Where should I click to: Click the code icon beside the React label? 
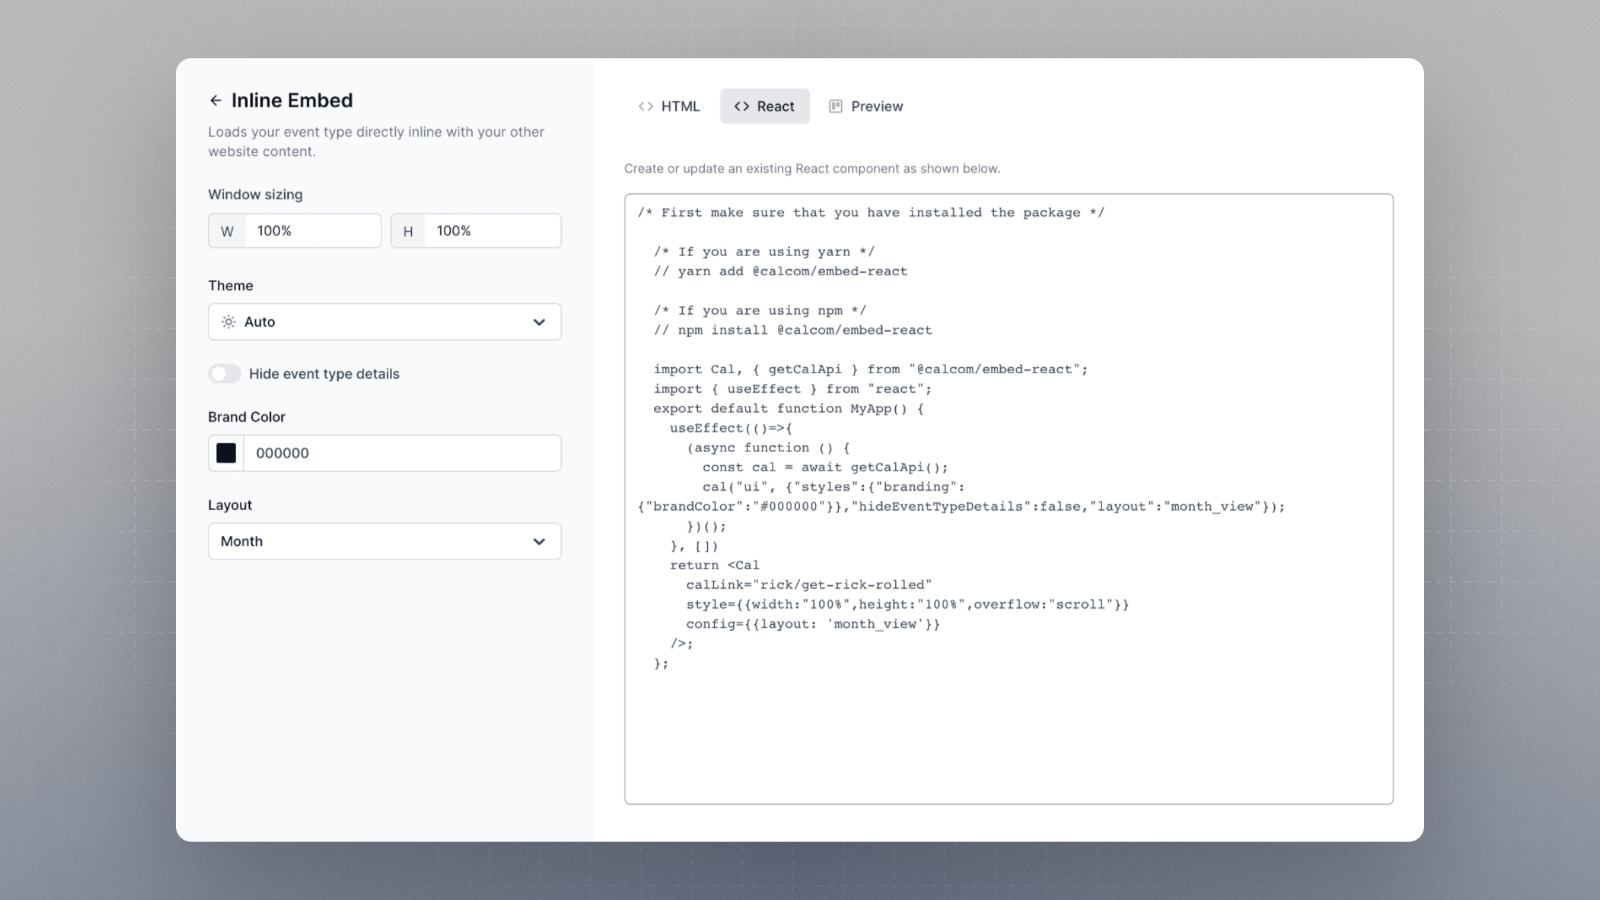(x=742, y=106)
